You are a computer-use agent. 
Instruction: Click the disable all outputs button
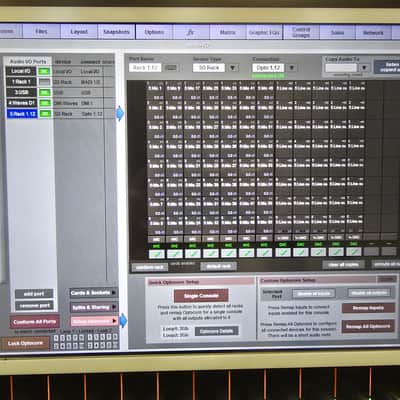click(369, 293)
